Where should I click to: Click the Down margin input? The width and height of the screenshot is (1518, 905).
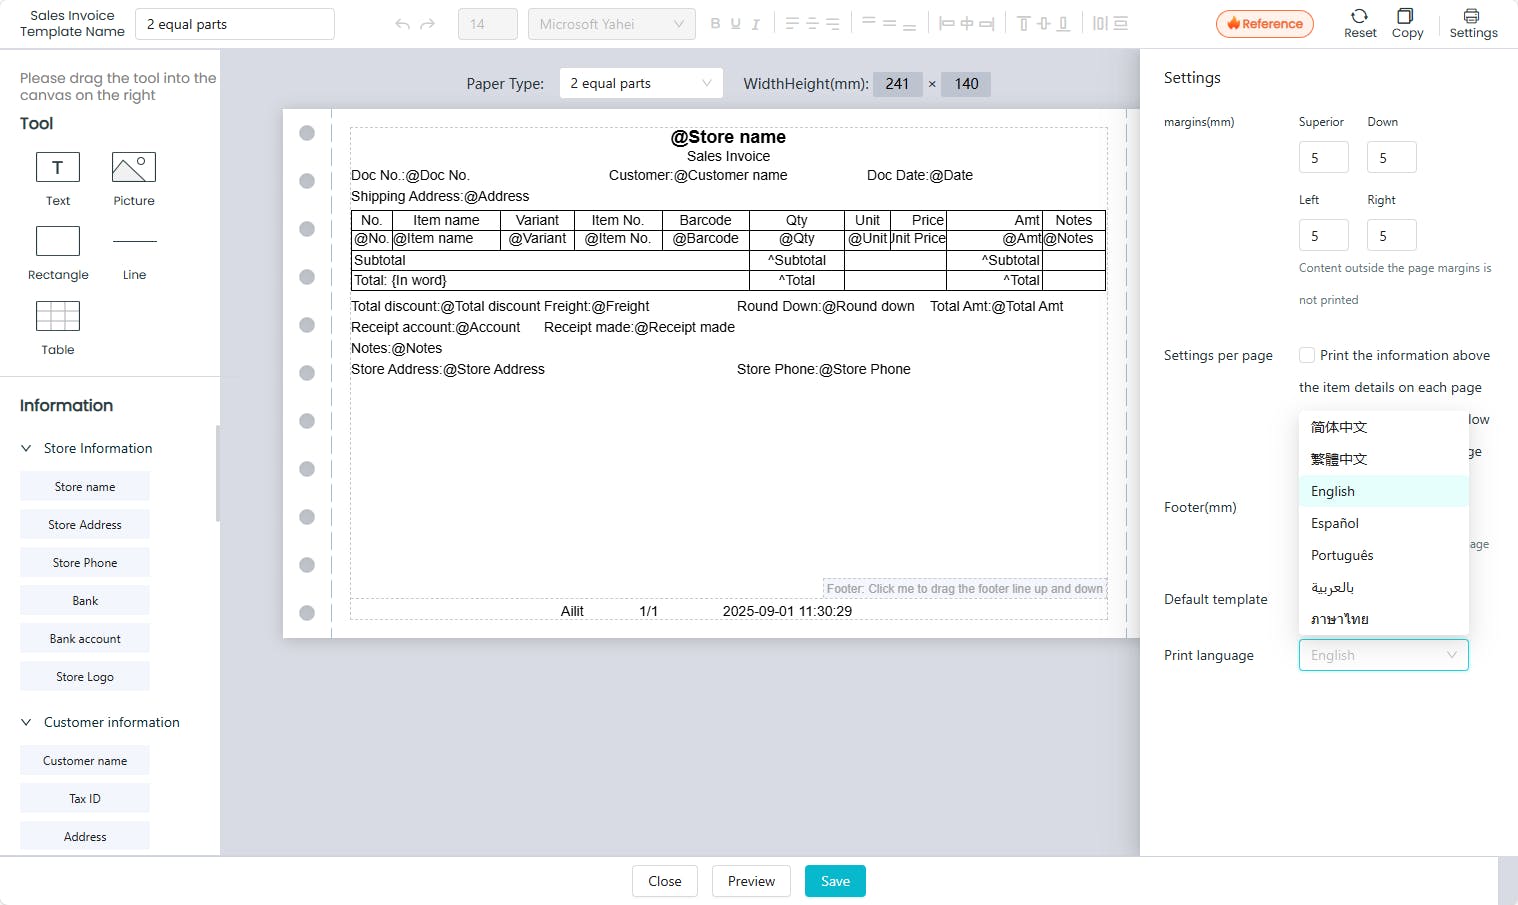point(1392,157)
